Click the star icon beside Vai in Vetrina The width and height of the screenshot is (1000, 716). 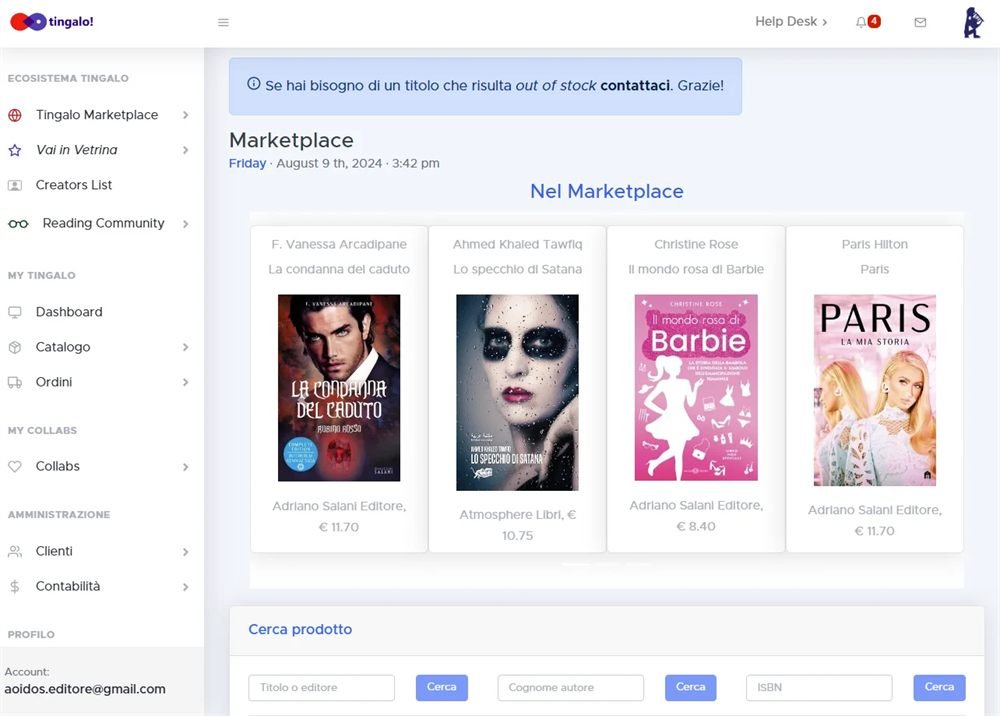[x=15, y=150]
